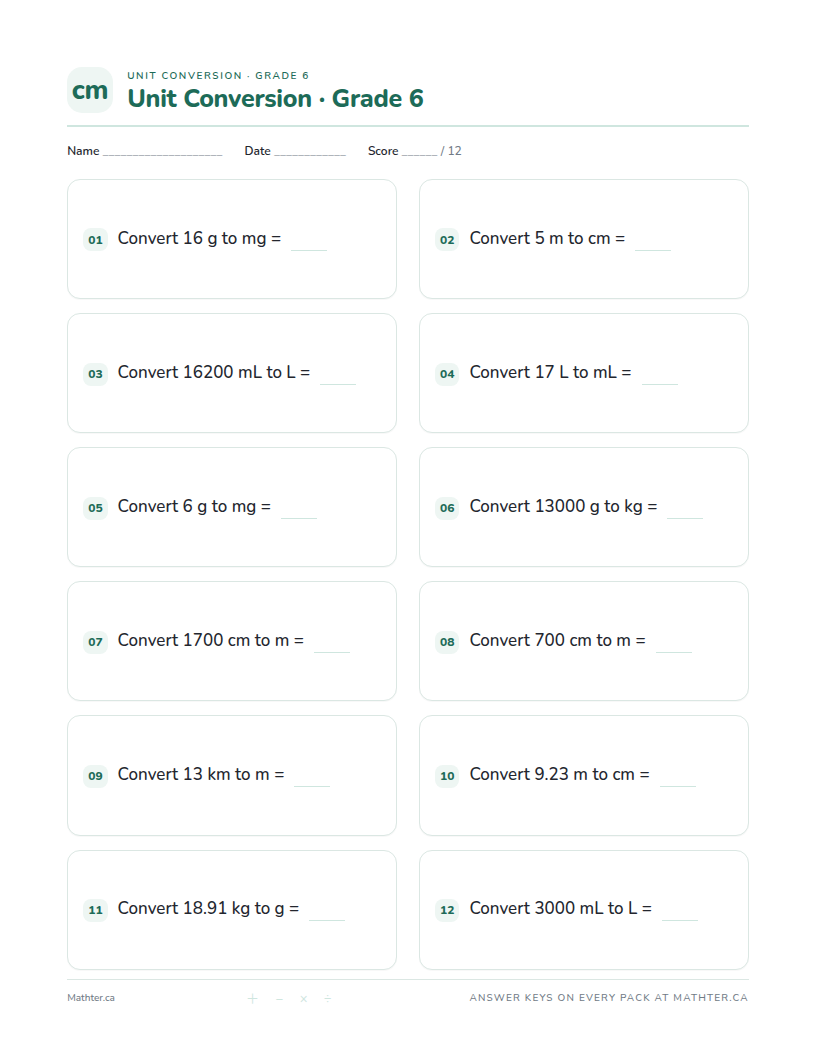The height and width of the screenshot is (1056, 816).
Task: Click the Date blank line
Action: 310,153
